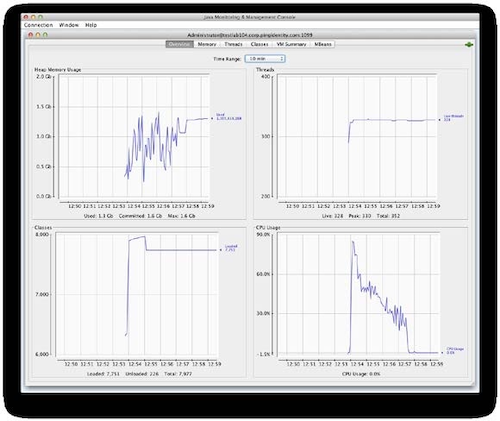Switch to the Threads tab
This screenshot has height=421, width=500.
pyautogui.click(x=233, y=44)
